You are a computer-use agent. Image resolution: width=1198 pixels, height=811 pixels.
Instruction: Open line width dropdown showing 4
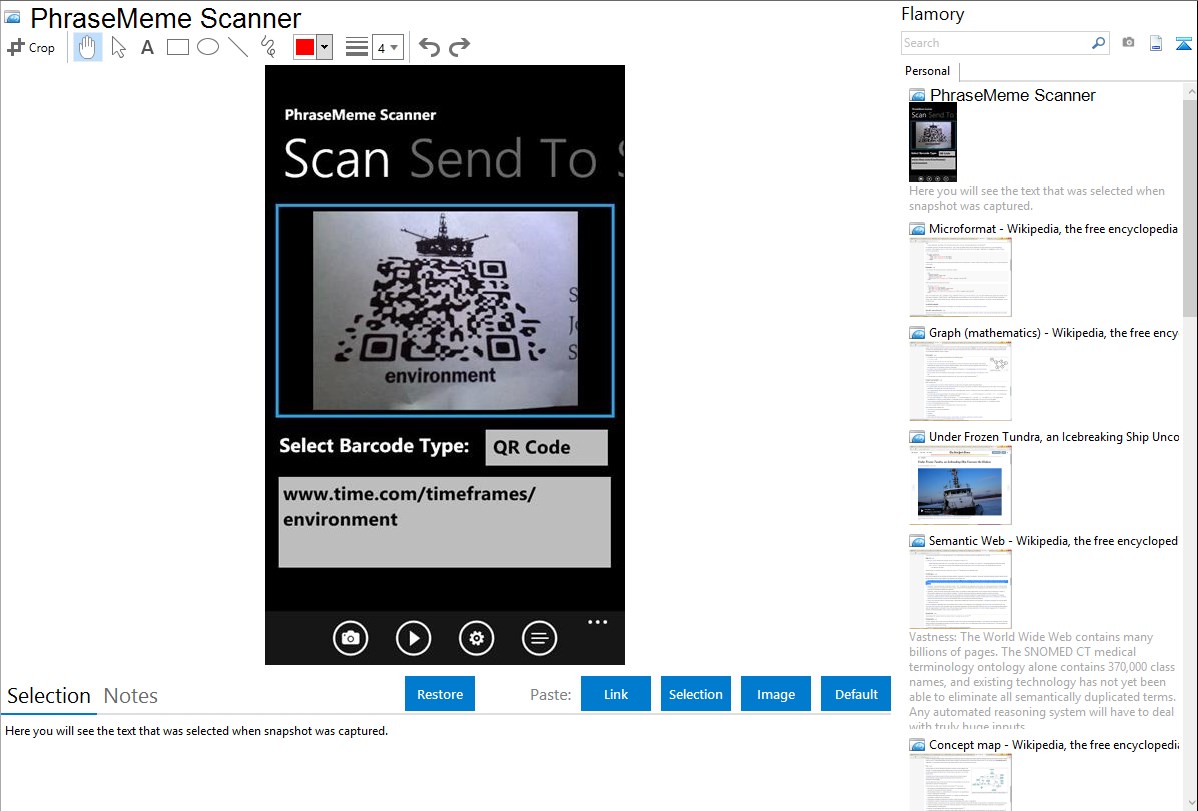387,47
